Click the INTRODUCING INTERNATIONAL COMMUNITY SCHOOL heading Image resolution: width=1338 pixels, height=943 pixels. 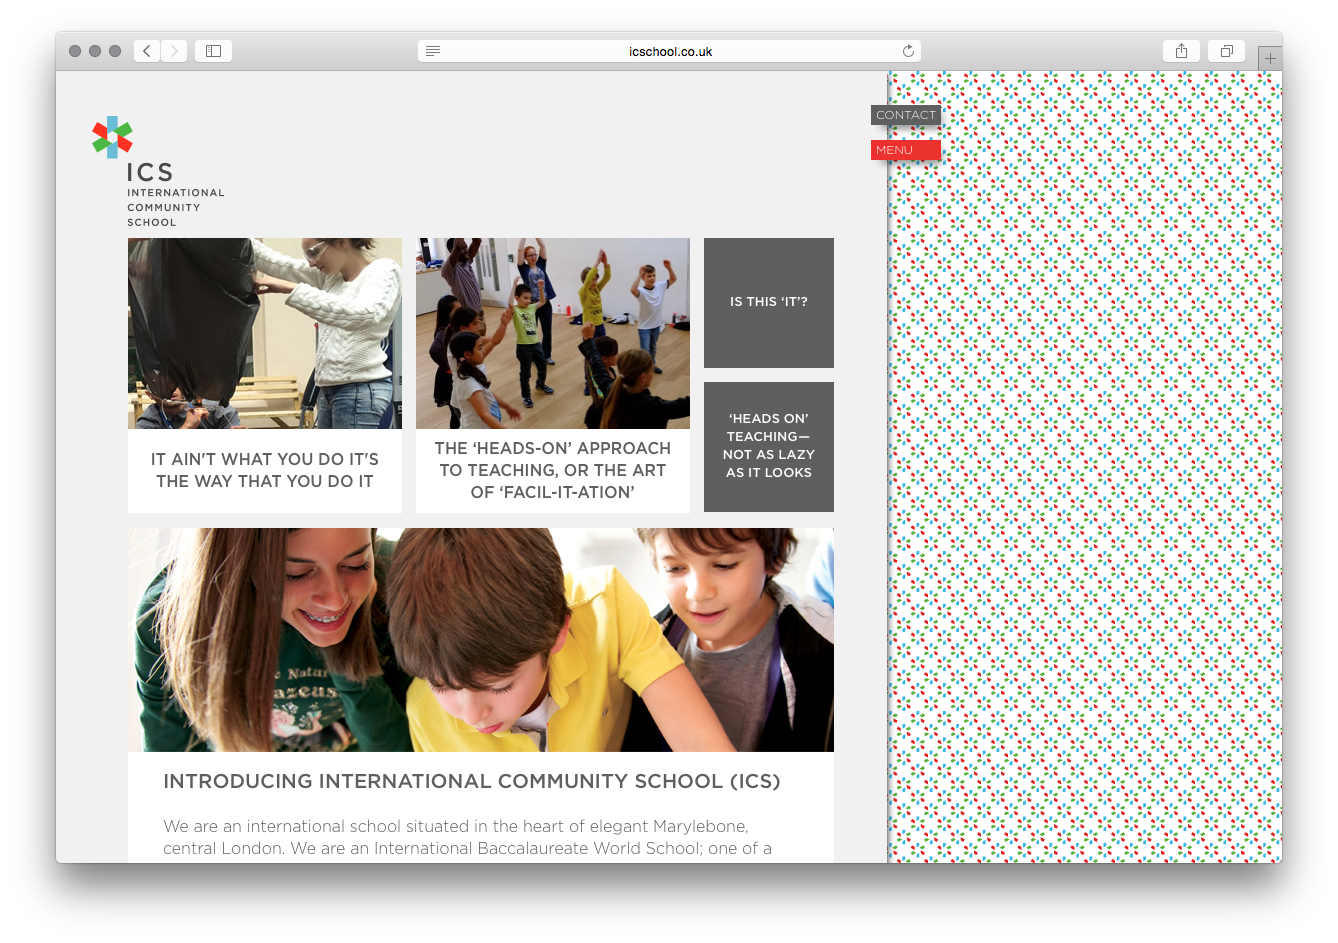[x=471, y=781]
